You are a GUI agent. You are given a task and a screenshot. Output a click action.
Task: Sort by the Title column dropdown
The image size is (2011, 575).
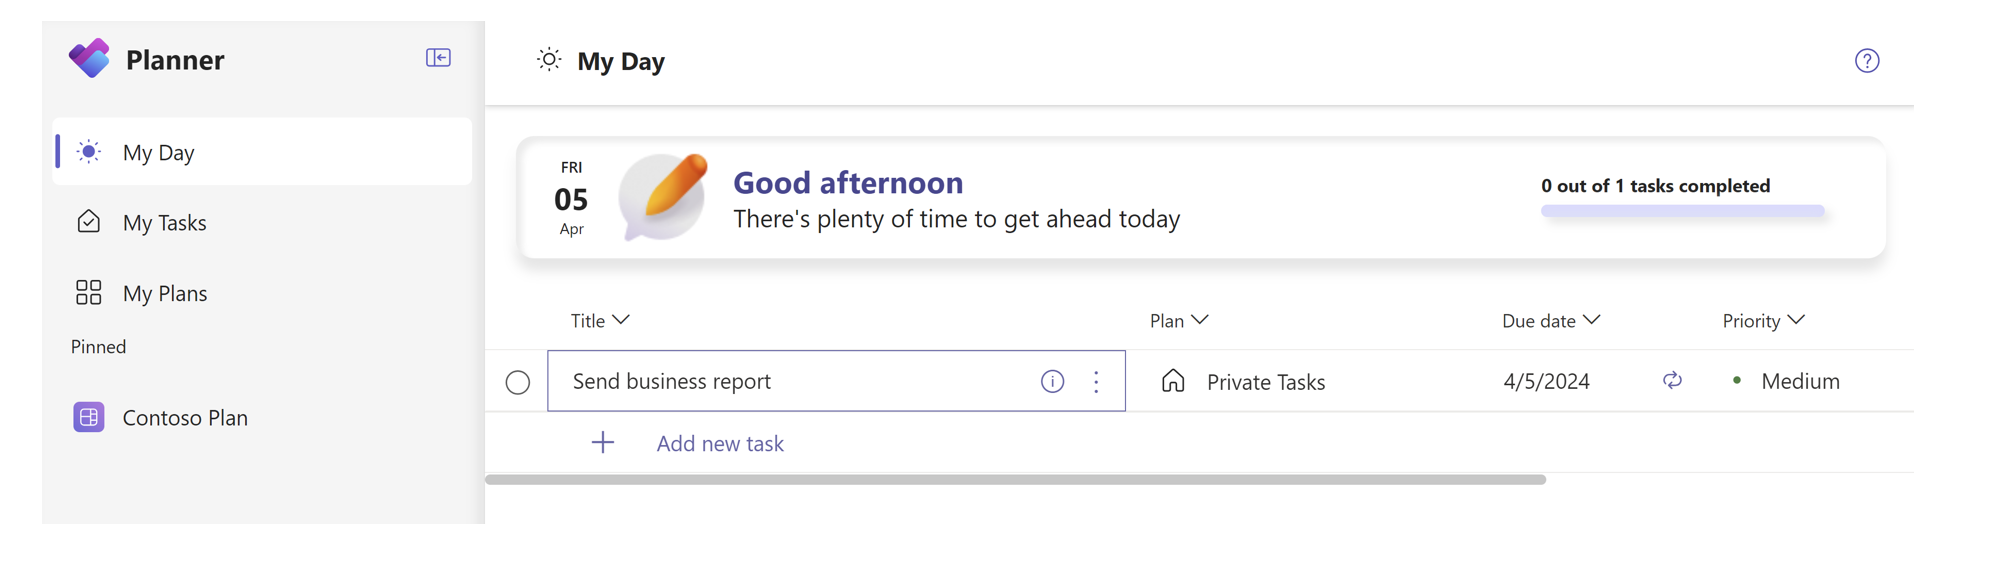600,320
